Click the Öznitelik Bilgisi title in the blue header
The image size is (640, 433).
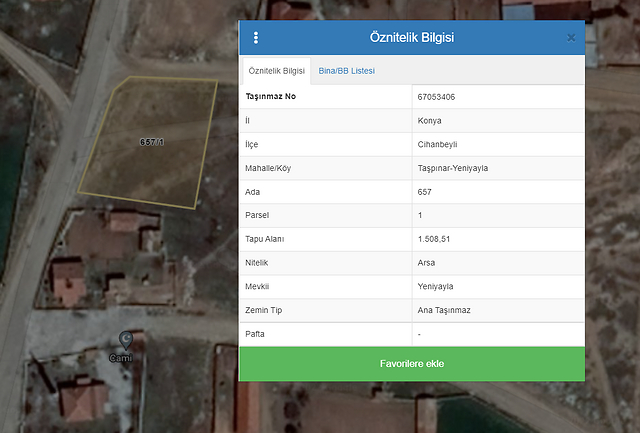pyautogui.click(x=412, y=38)
